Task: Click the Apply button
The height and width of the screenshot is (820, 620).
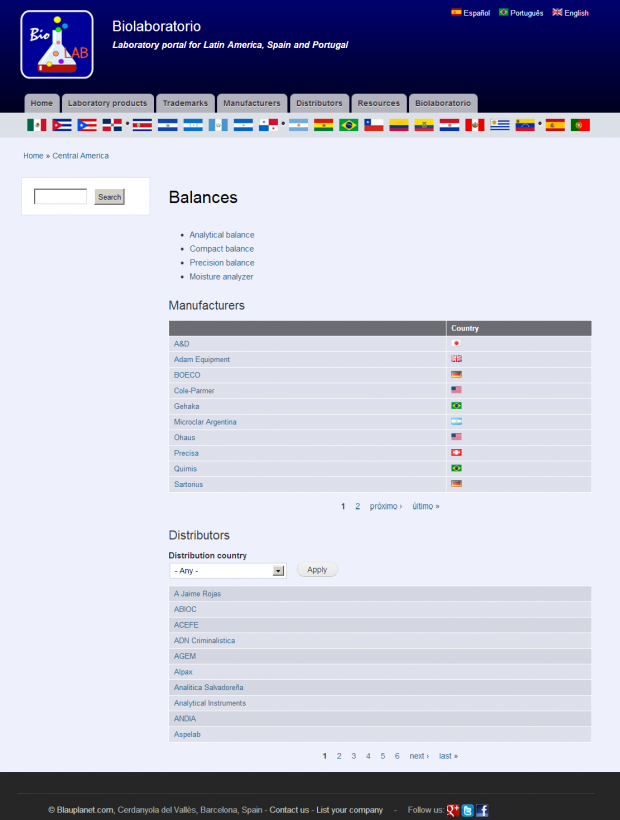Action: tap(317, 570)
